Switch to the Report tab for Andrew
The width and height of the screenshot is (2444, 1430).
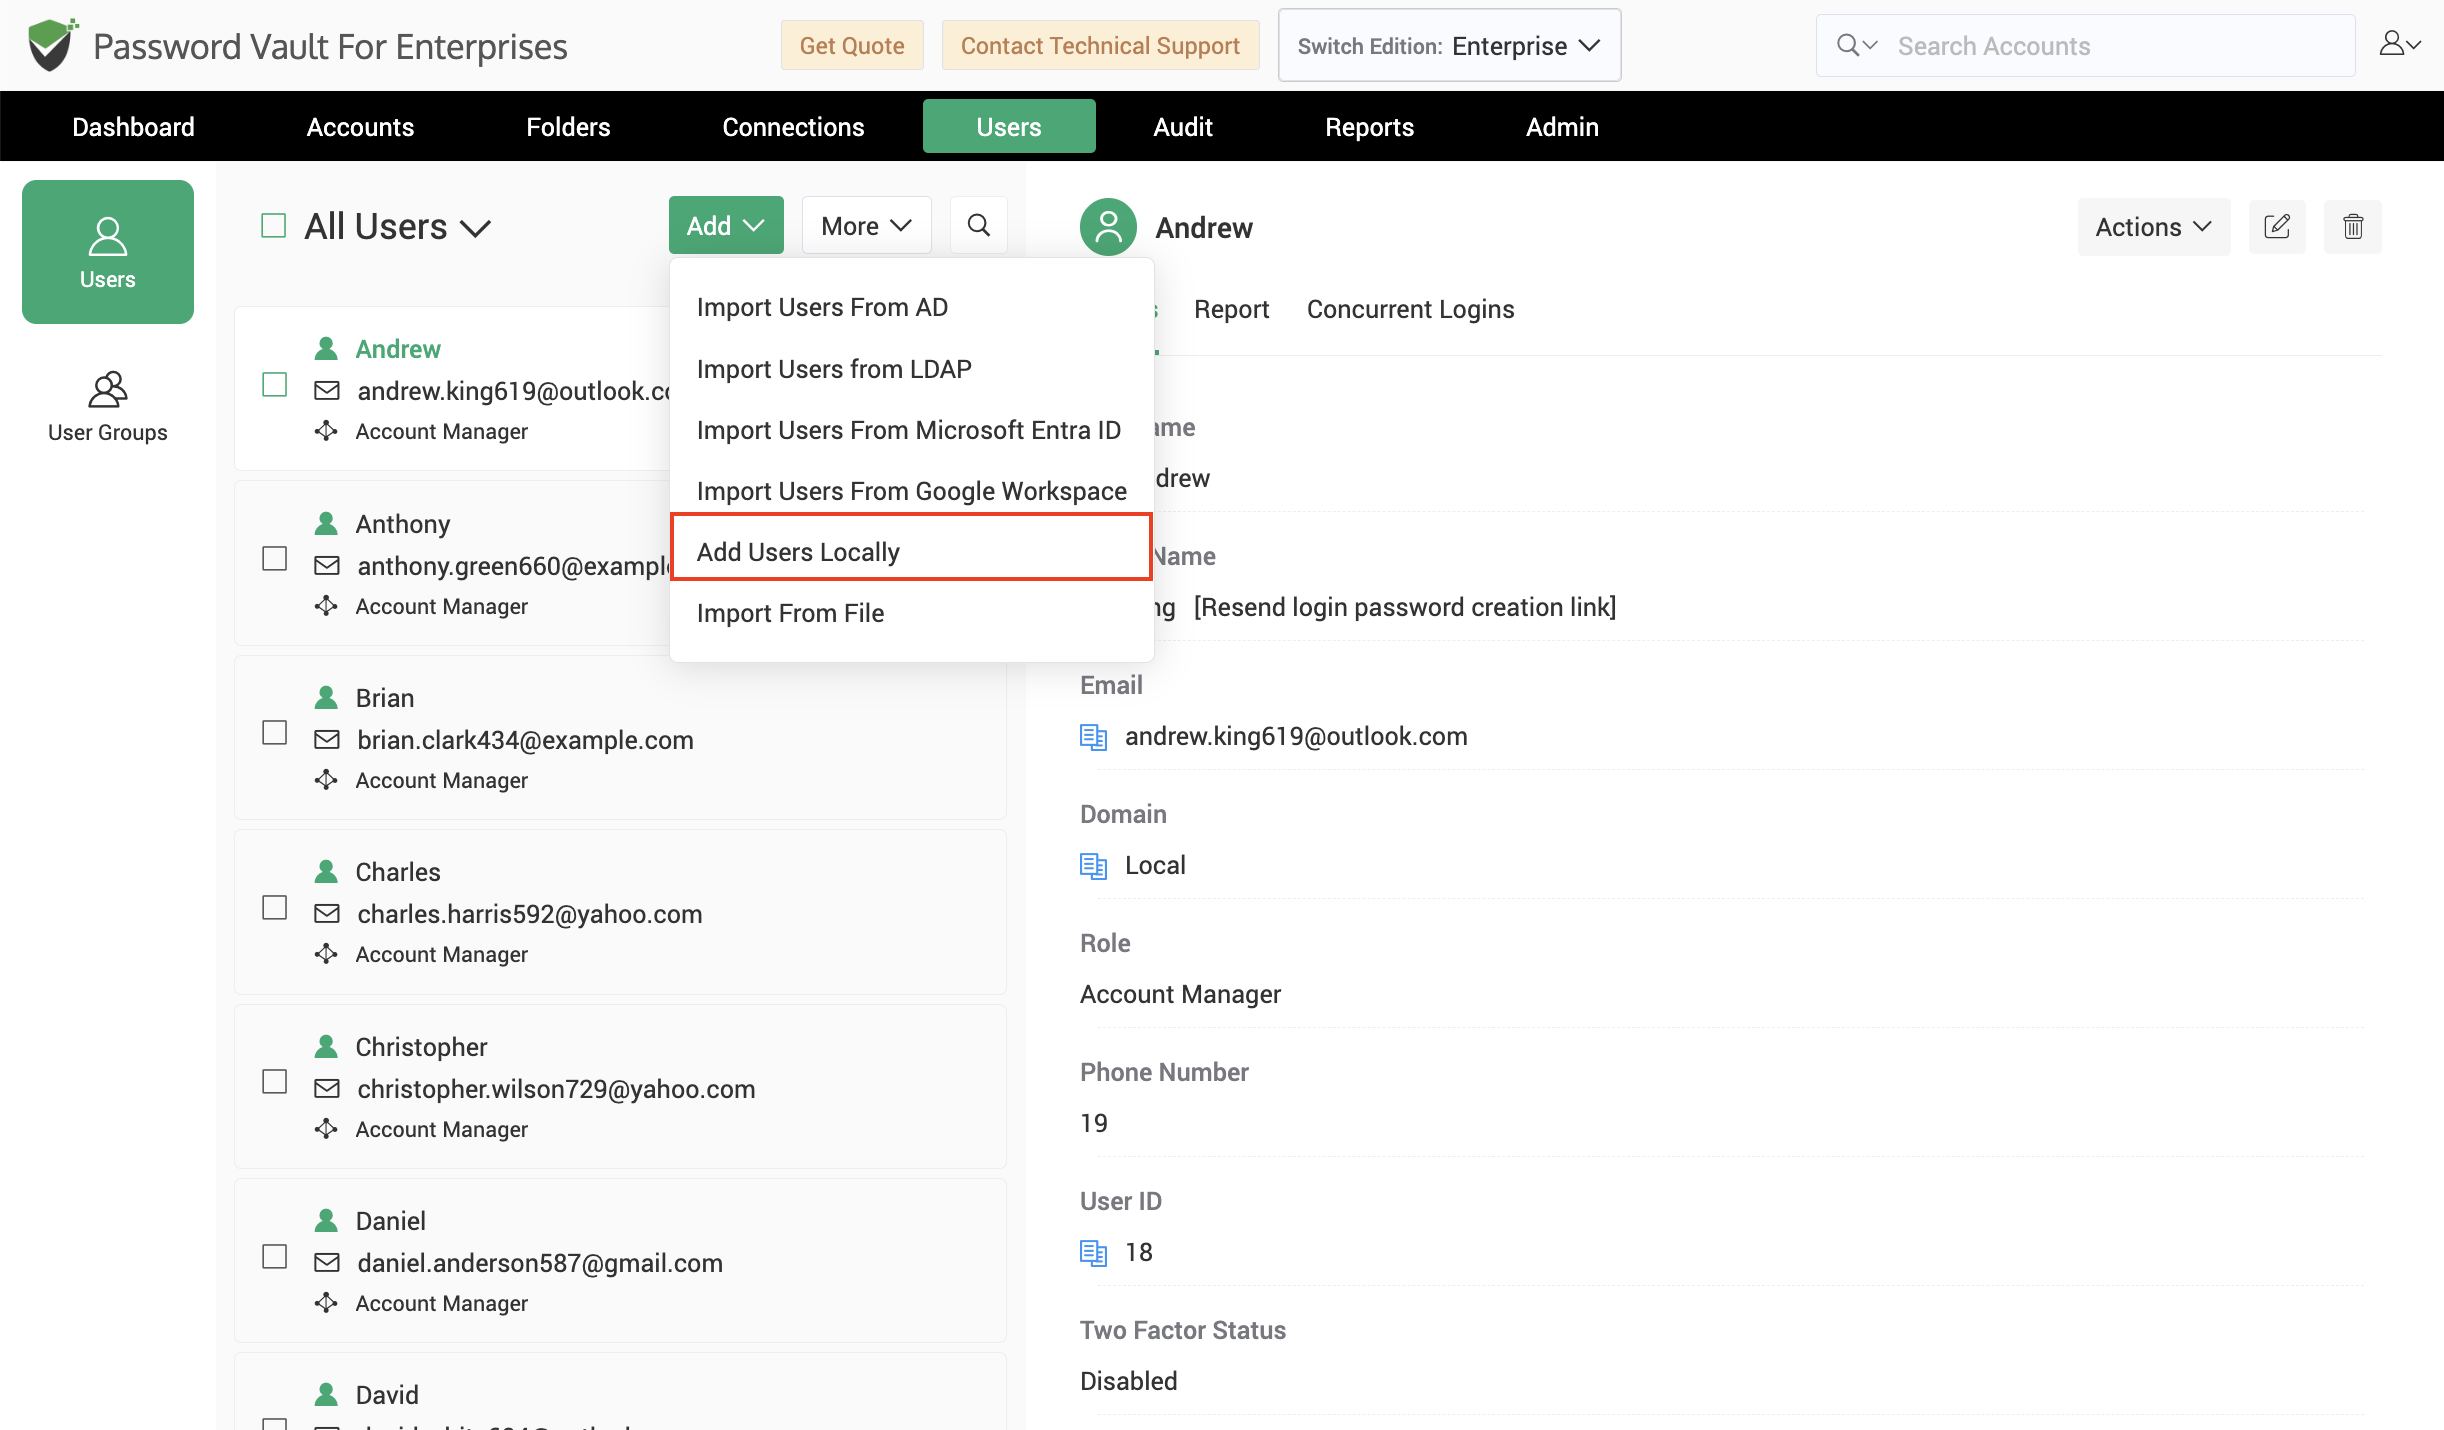coord(1231,309)
